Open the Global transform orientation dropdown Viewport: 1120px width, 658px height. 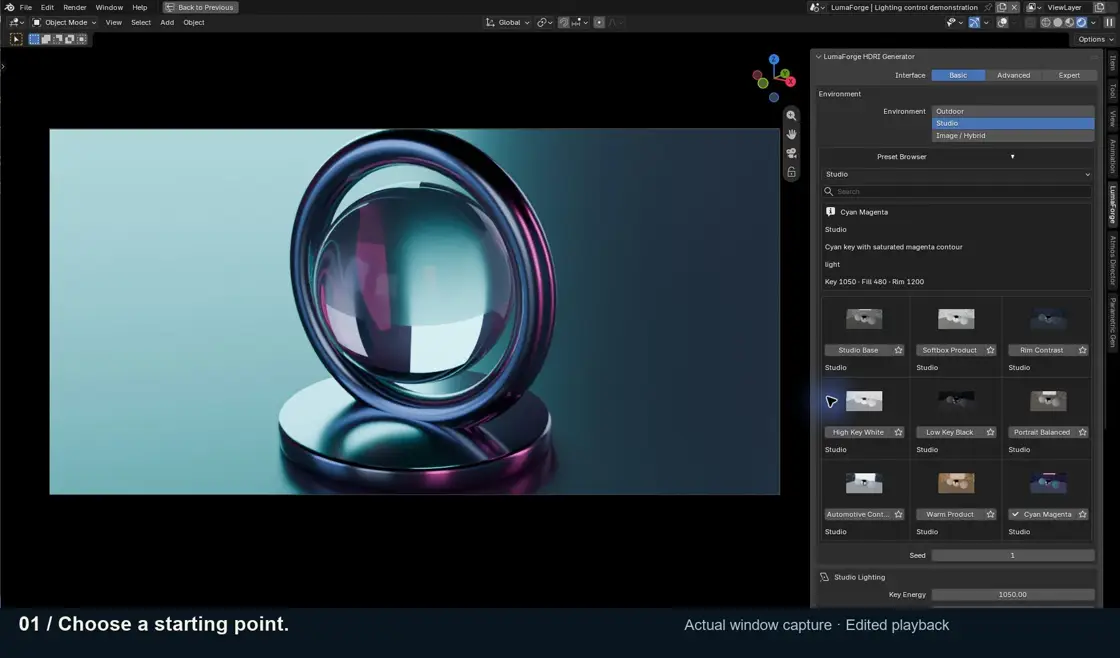pos(508,22)
